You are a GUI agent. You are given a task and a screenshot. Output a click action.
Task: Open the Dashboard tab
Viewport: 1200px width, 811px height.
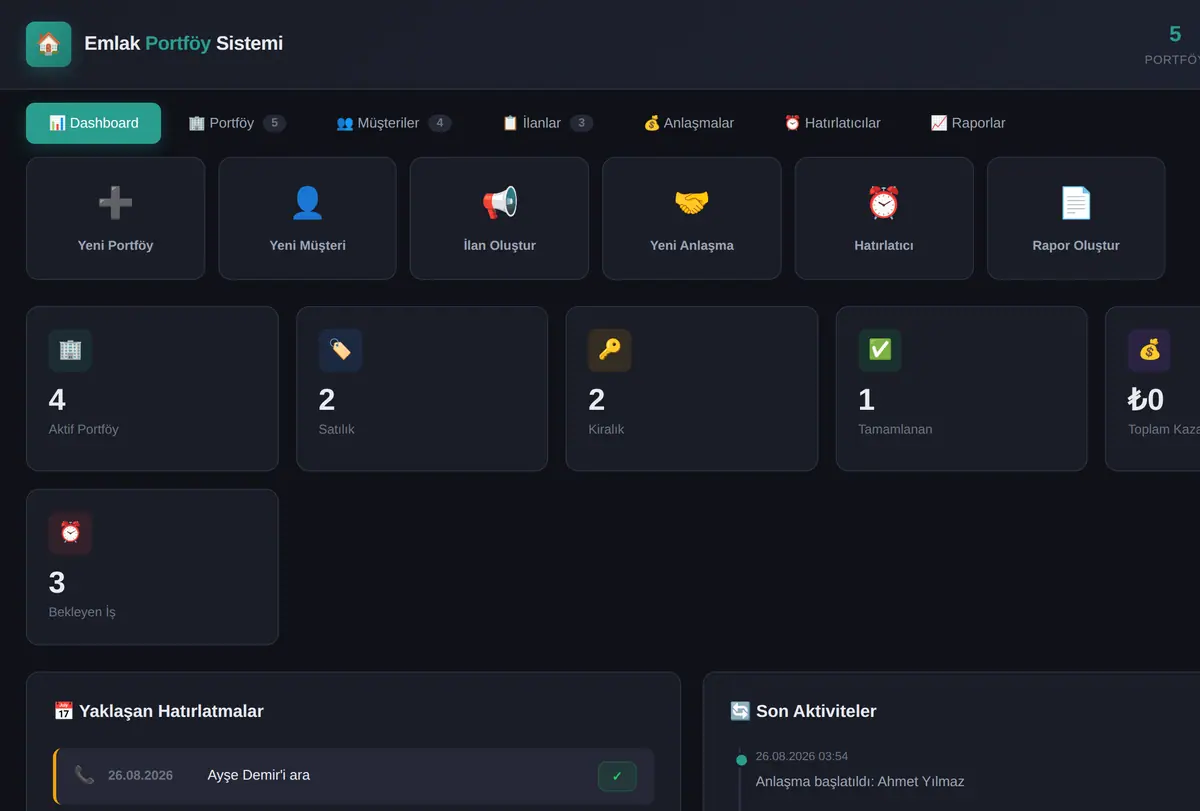point(93,123)
